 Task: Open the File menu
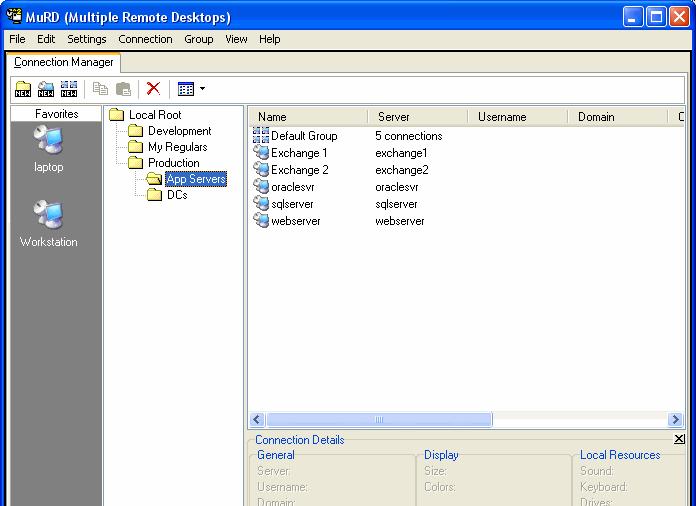[17, 39]
